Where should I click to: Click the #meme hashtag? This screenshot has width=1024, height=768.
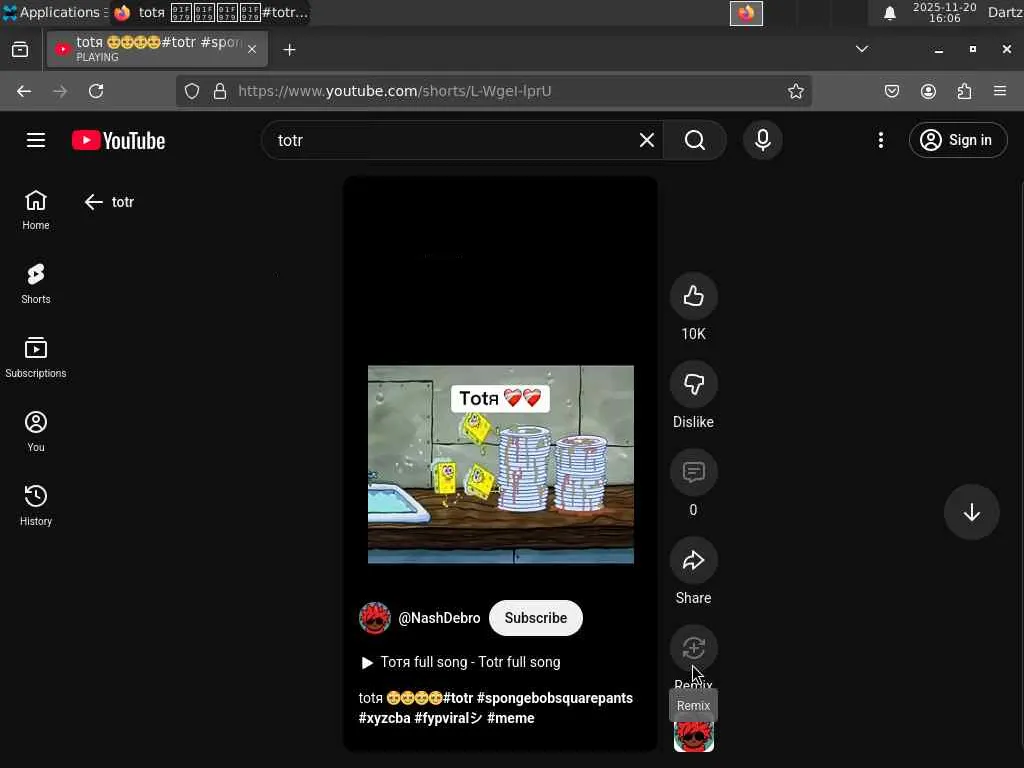511,718
